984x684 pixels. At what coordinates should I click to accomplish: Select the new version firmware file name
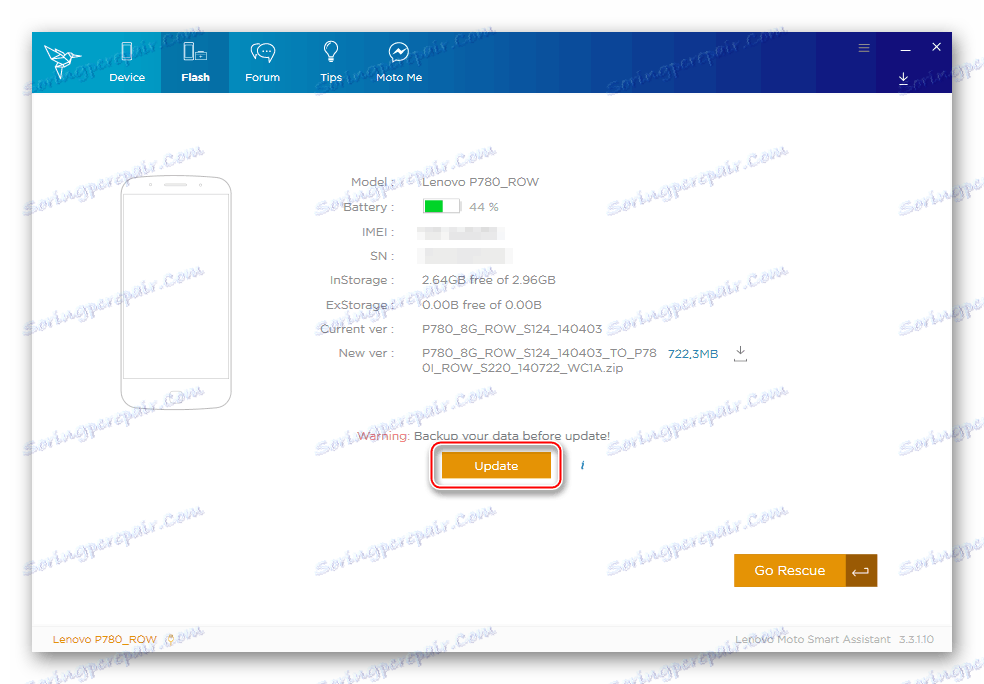pyautogui.click(x=539, y=360)
